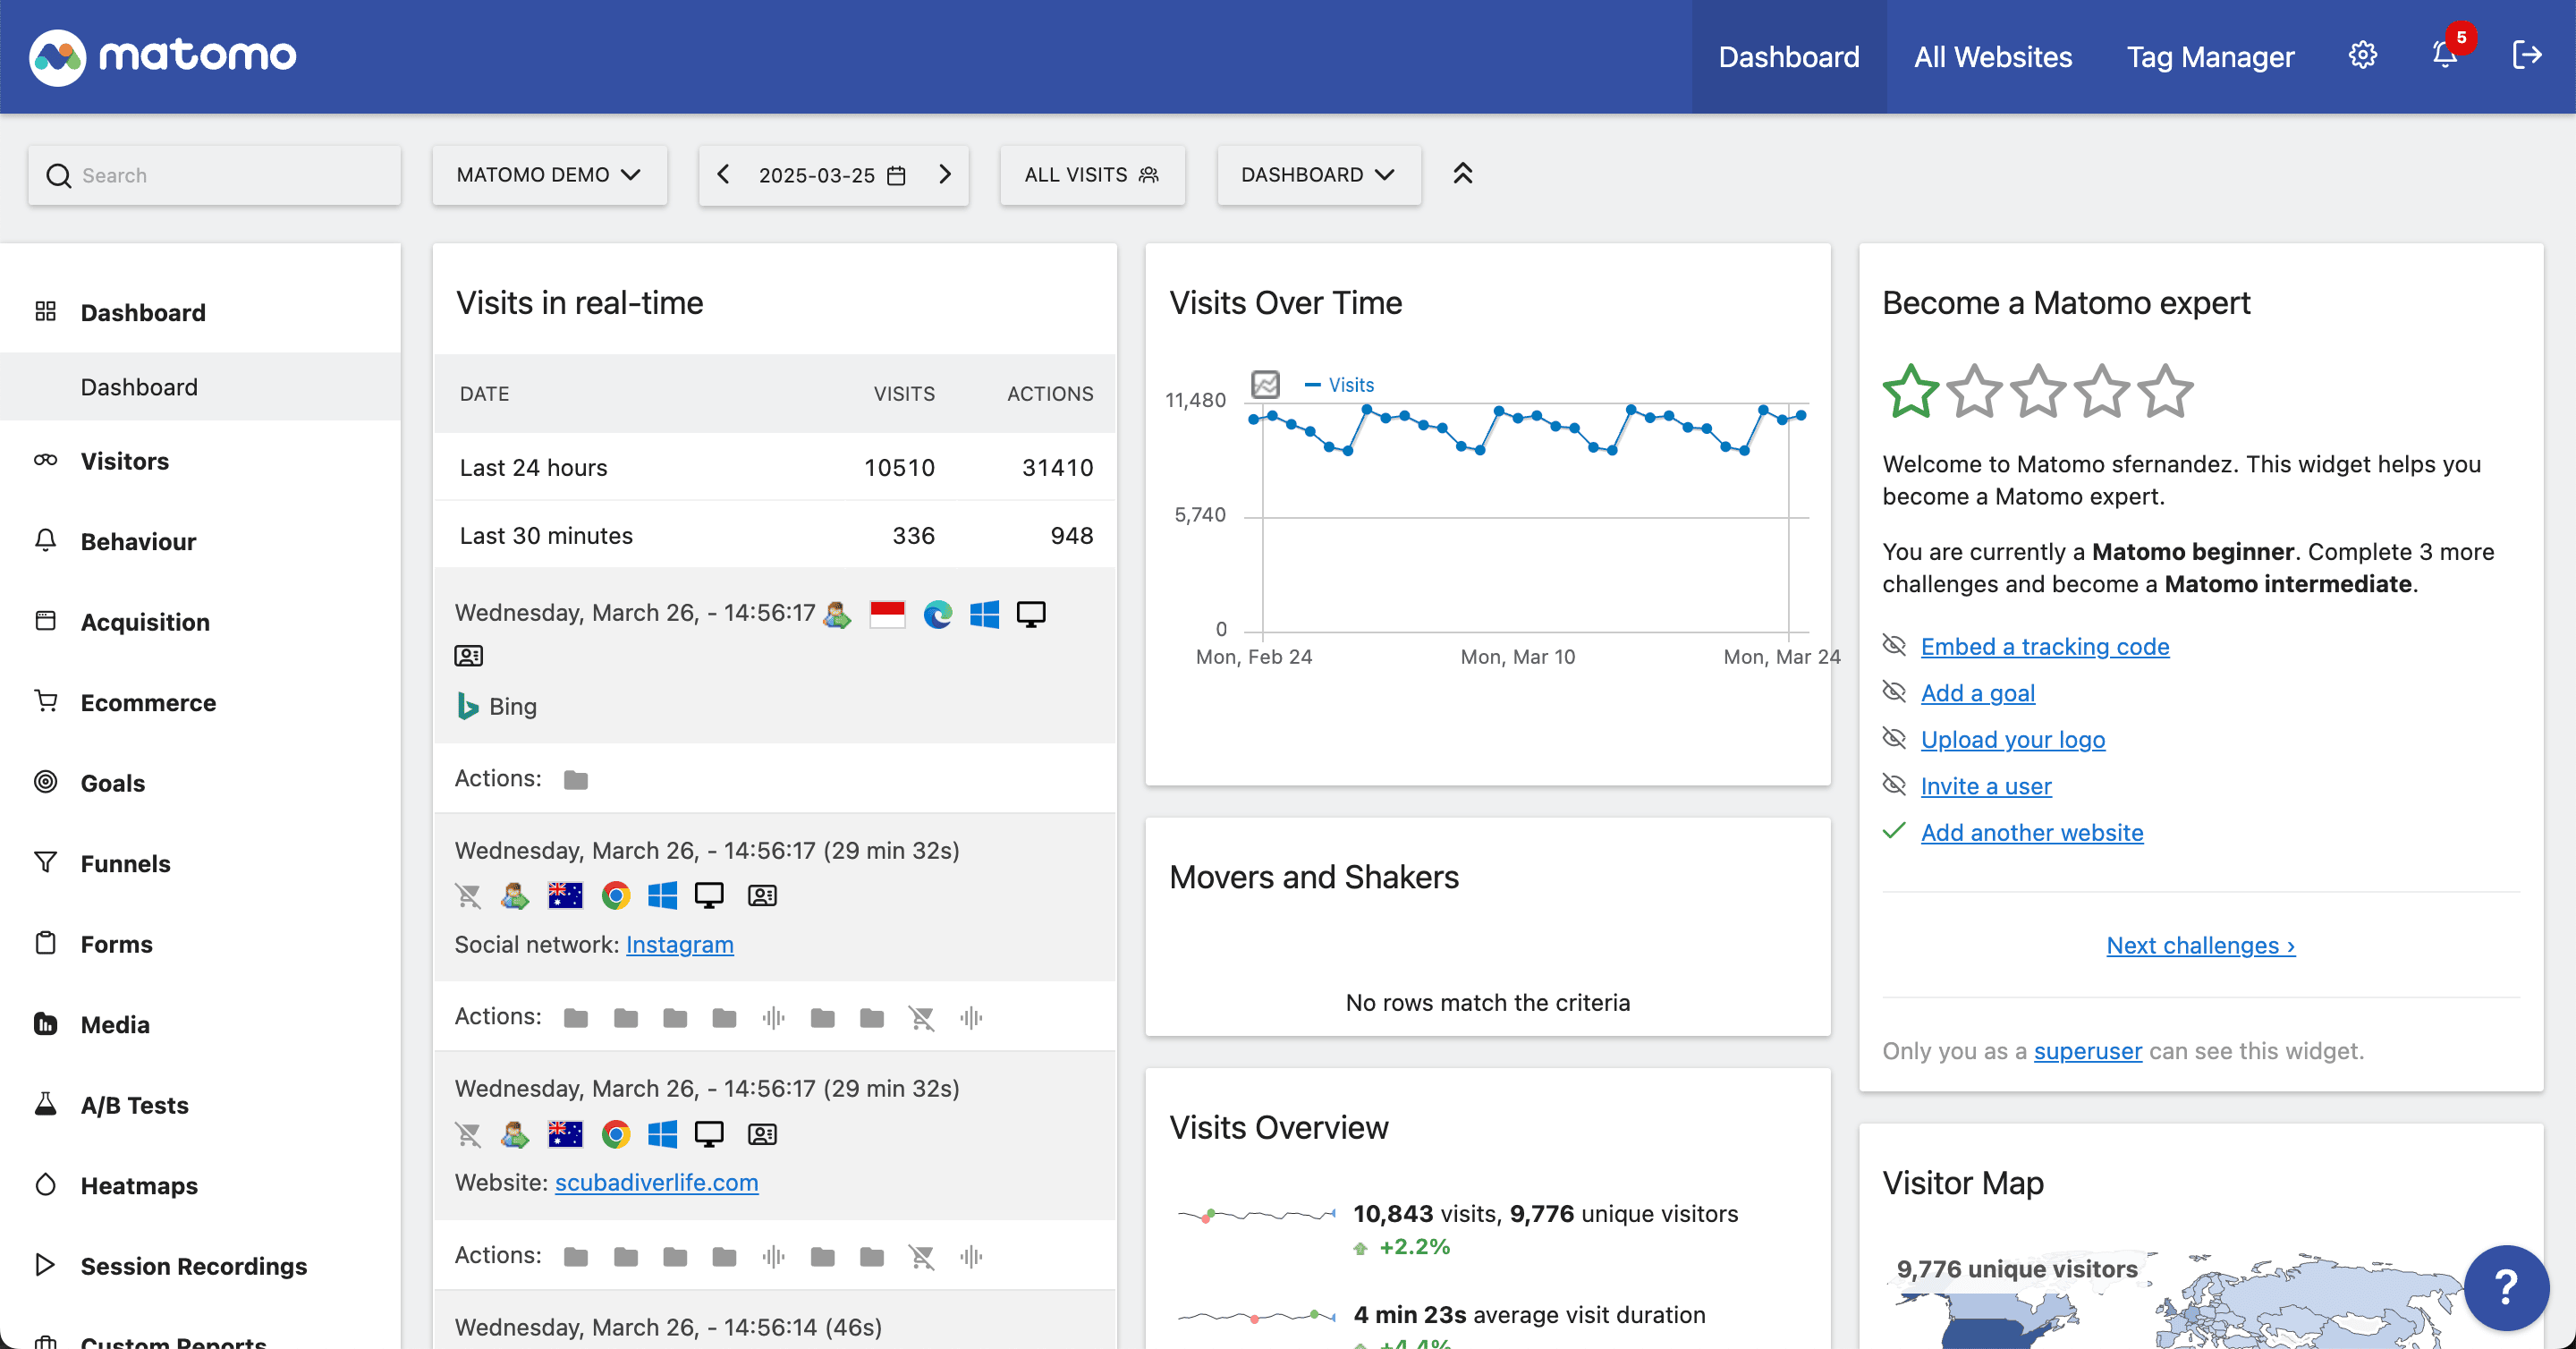This screenshot has height=1349, width=2576.
Task: Click the Embed a tracking code link
Action: point(2045,646)
